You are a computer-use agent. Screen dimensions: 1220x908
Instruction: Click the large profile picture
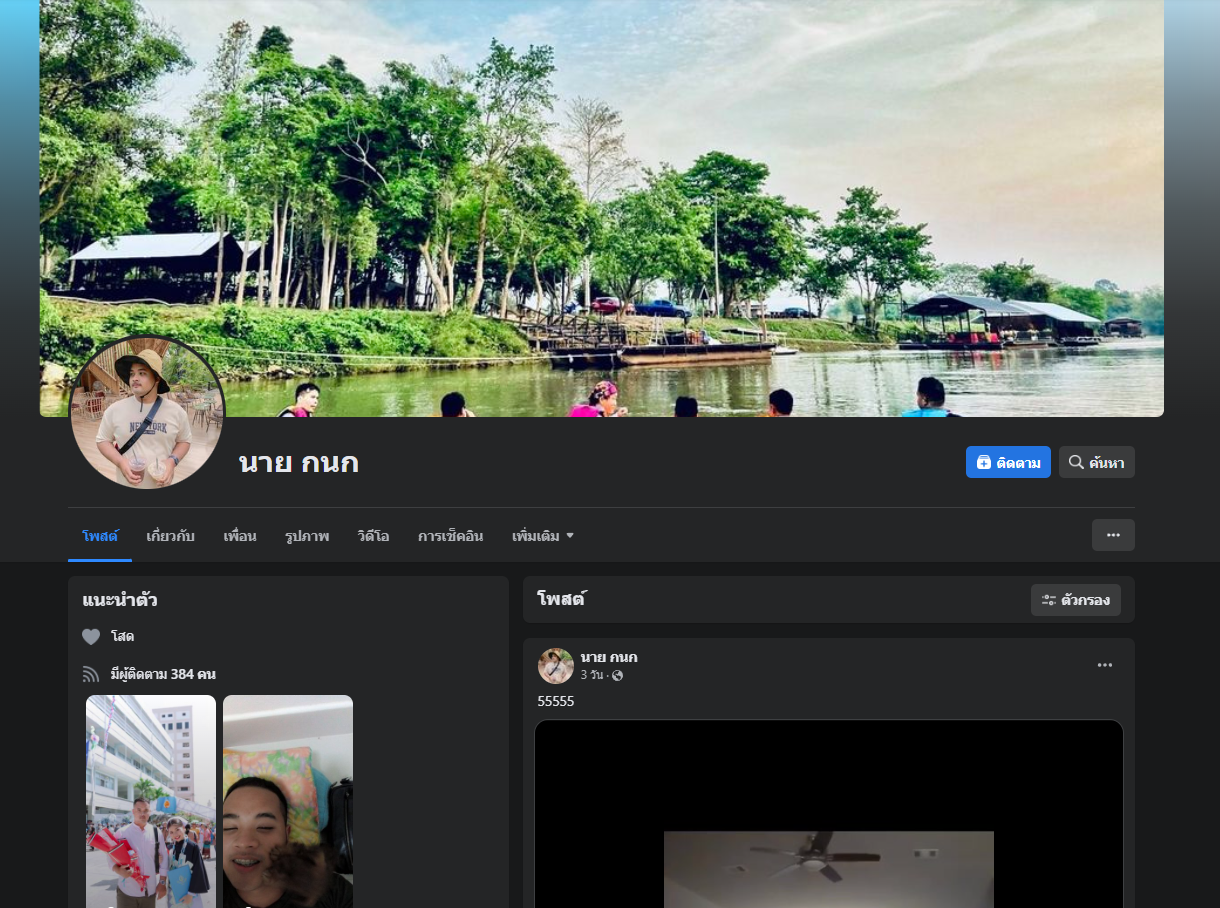(147, 412)
